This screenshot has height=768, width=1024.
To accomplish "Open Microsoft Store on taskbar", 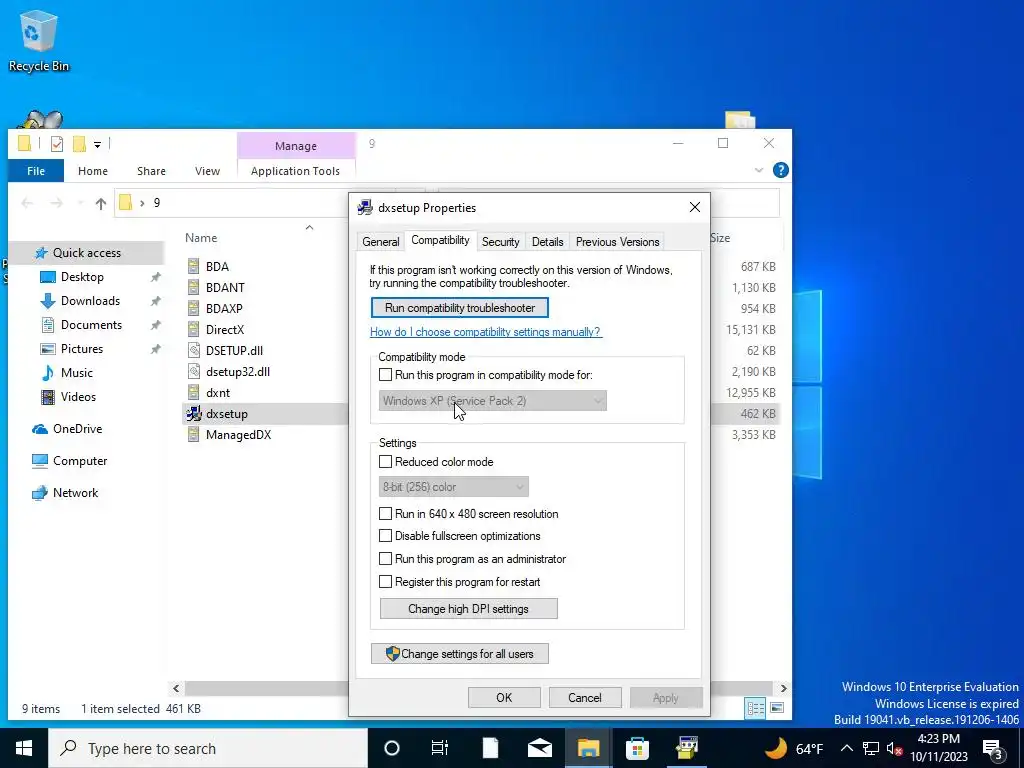I will click(x=637, y=748).
